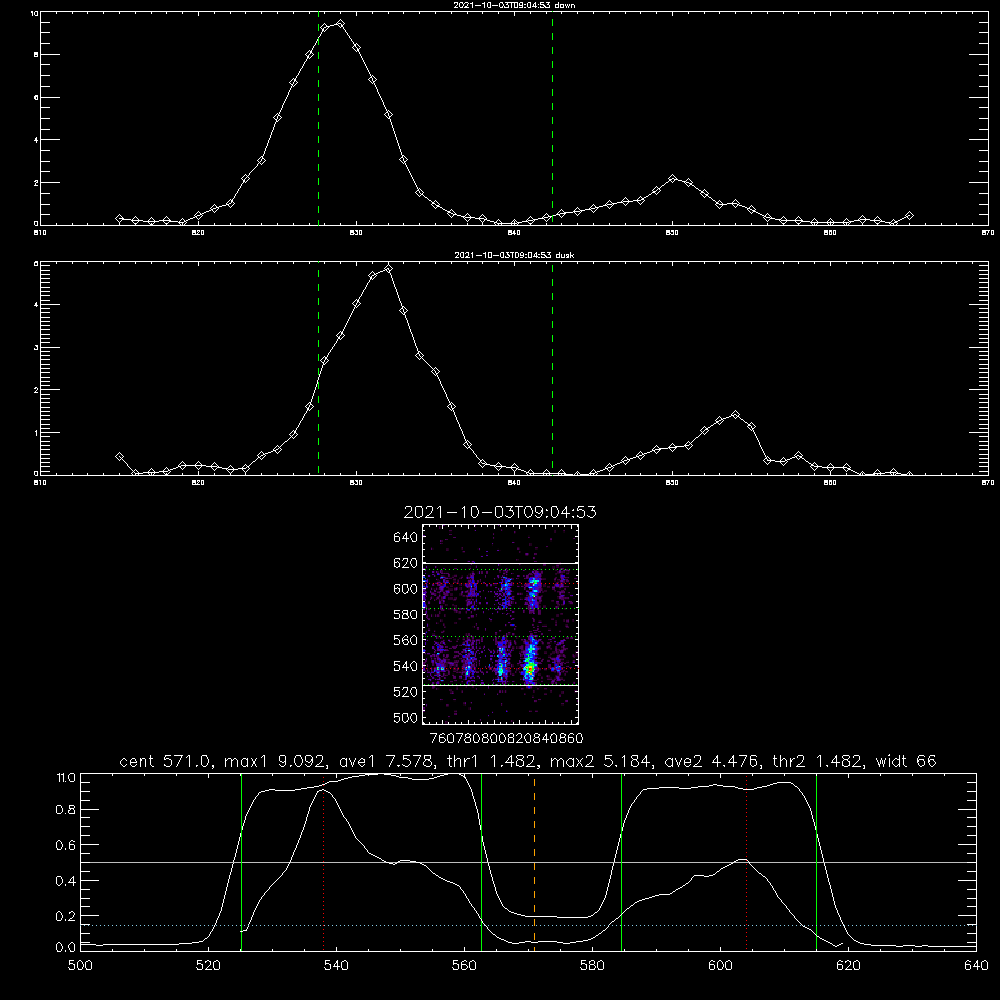Click the secondary peak marker on the dawn curve
The image size is (1000, 1000).
672,179
